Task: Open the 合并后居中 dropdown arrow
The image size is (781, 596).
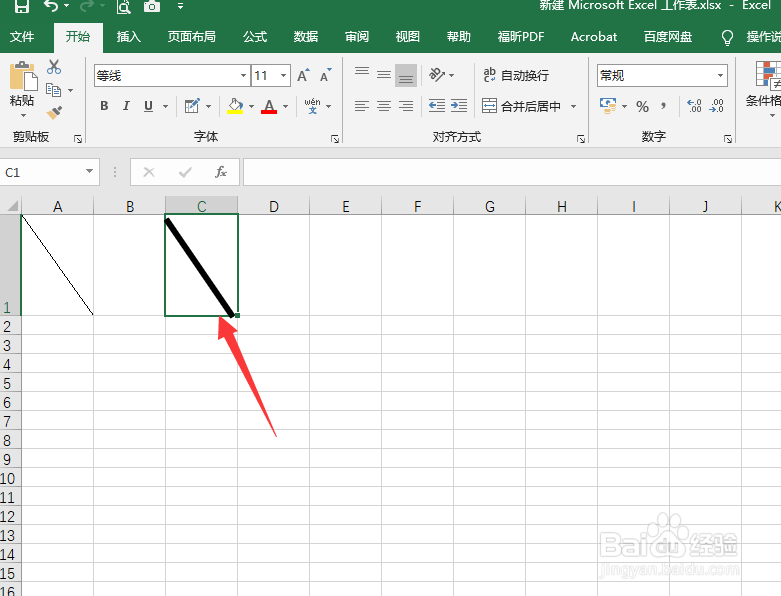Action: pyautogui.click(x=573, y=106)
